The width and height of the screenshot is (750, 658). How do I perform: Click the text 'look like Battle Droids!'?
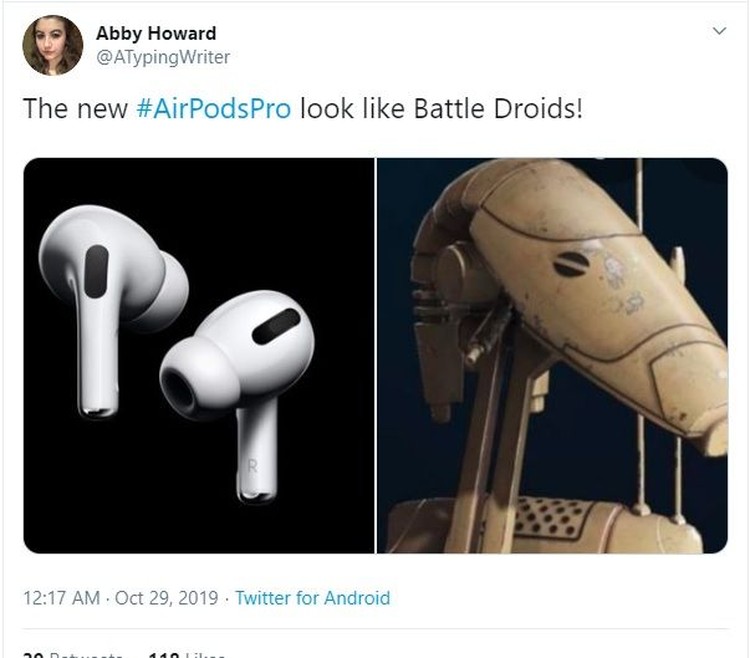click(441, 109)
